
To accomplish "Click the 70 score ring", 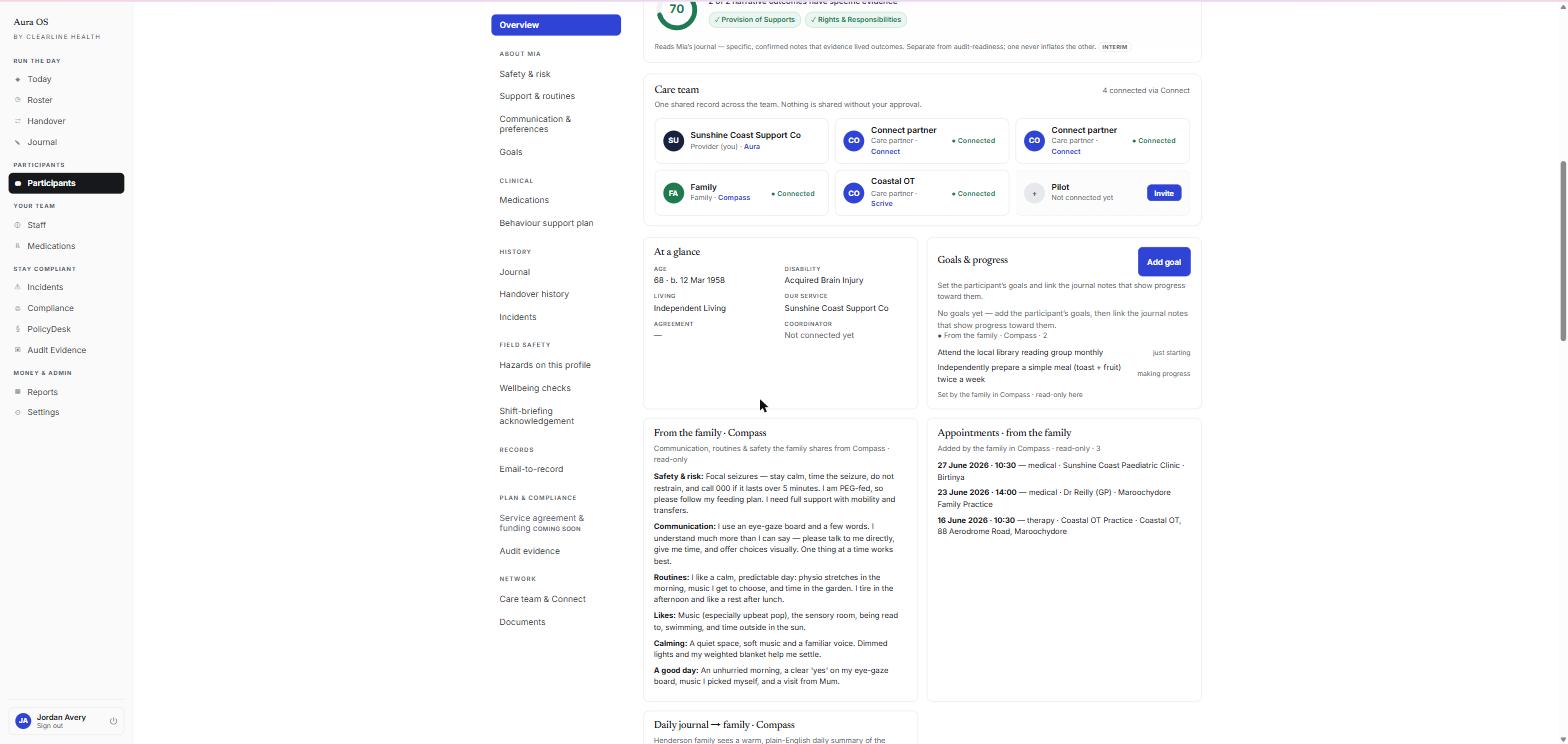I will (677, 10).
